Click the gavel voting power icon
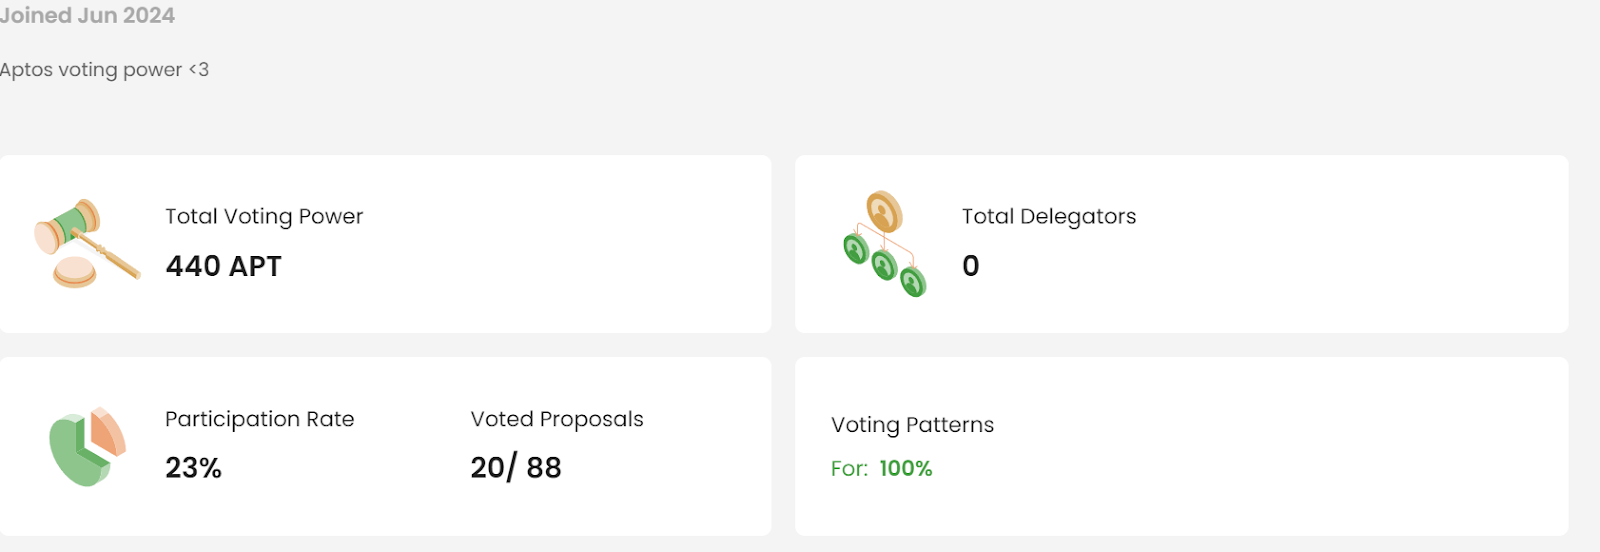 [x=87, y=243]
